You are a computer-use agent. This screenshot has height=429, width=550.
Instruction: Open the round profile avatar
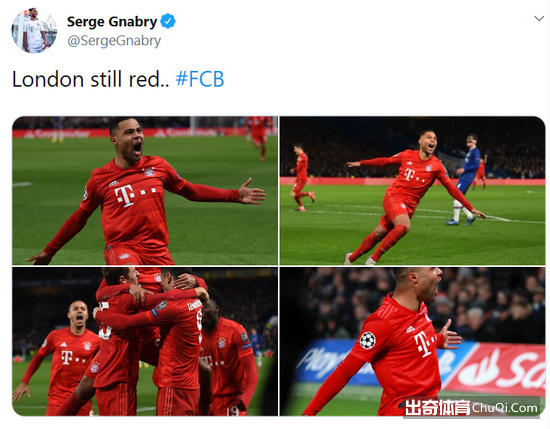coord(34,31)
